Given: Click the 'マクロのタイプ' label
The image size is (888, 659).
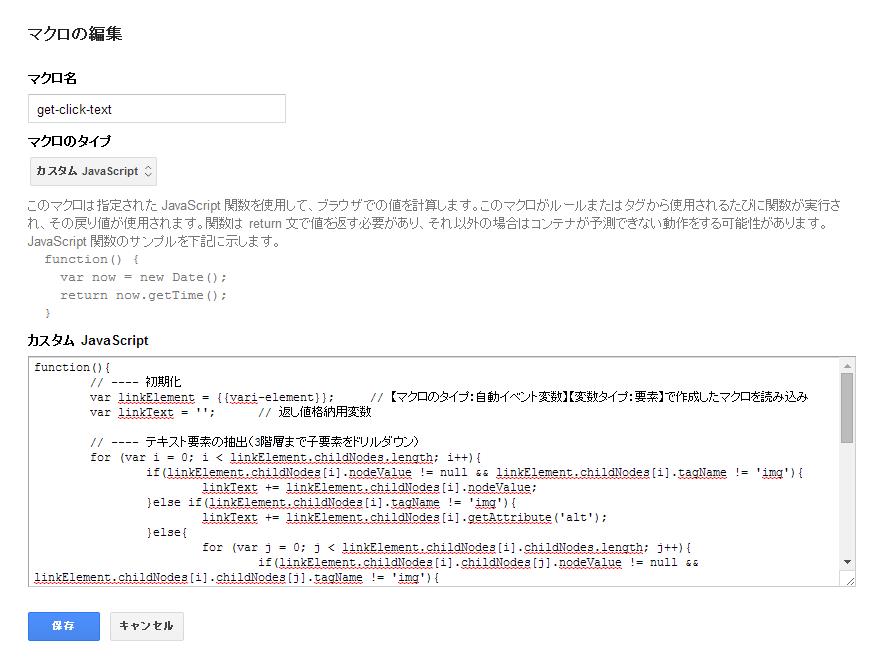Looking at the screenshot, I should pos(69,141).
